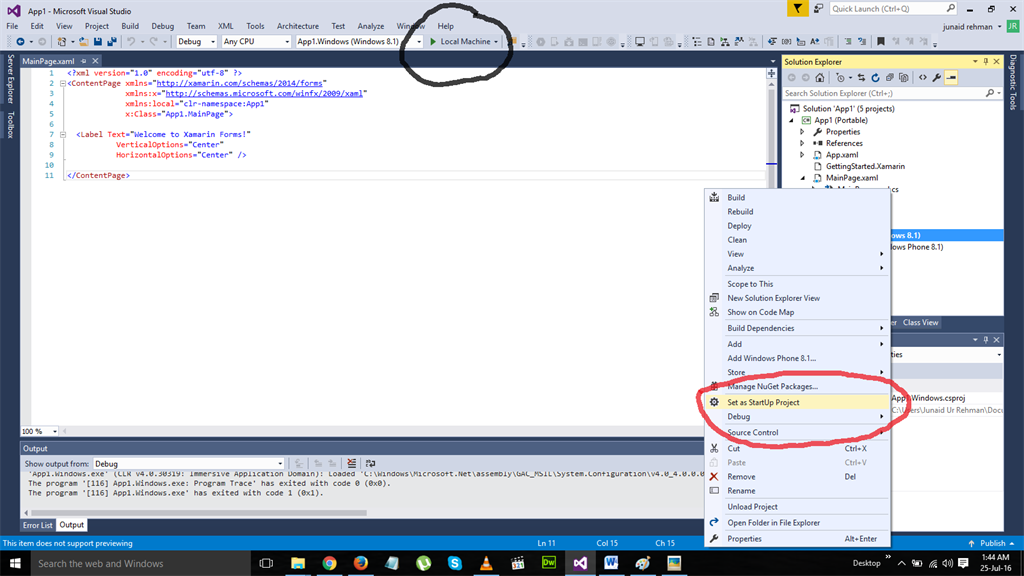Image resolution: width=1024 pixels, height=576 pixels.
Task: Save the file with the Save icon
Action: 98,42
